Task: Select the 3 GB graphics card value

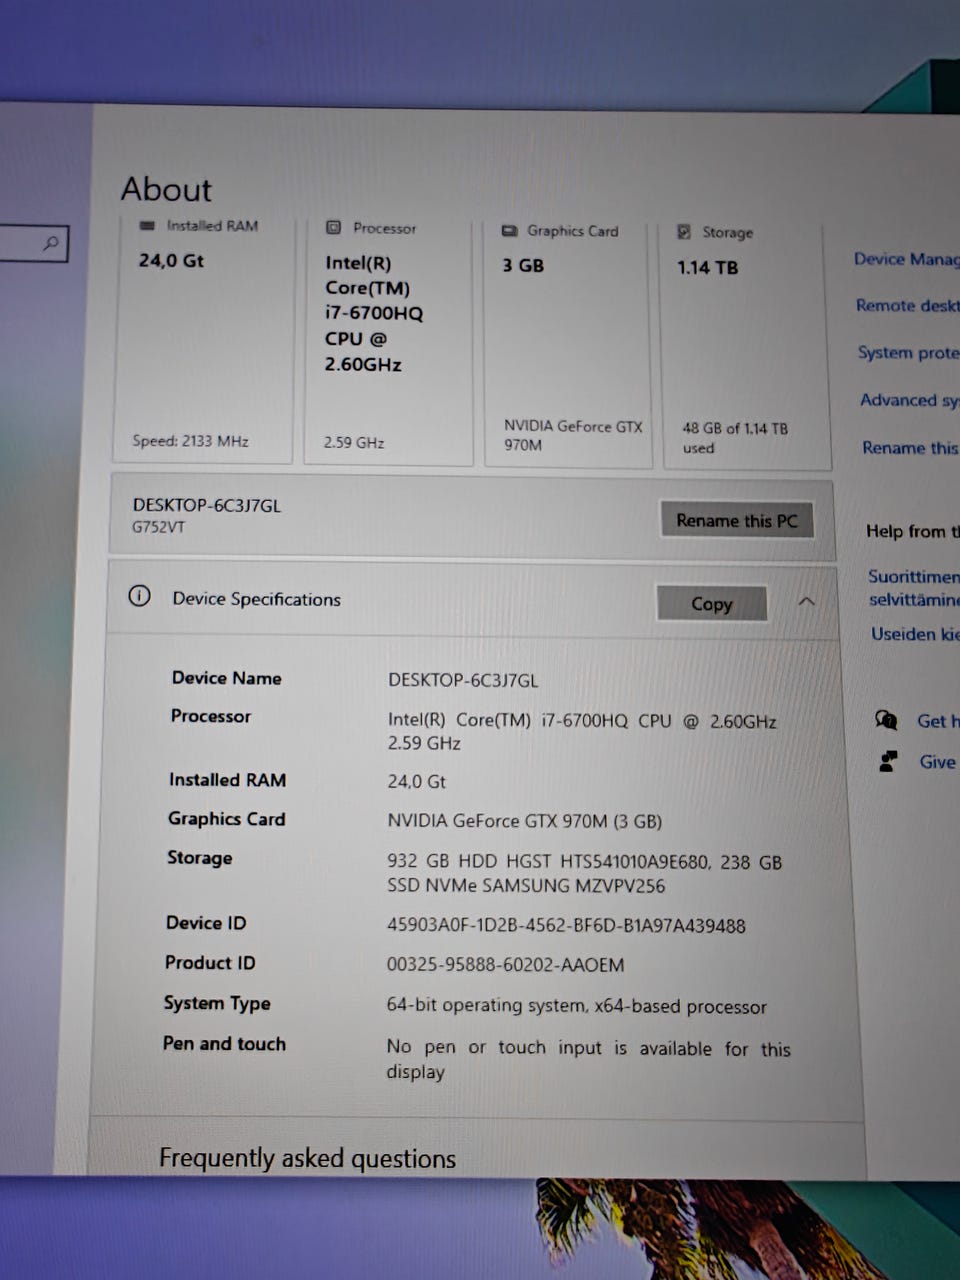Action: click(x=523, y=266)
